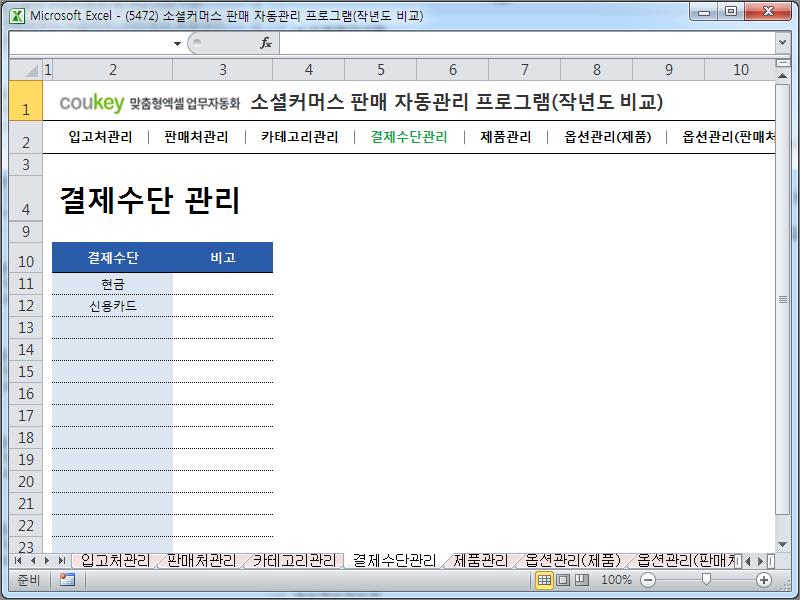Image resolution: width=800 pixels, height=600 pixels.
Task: Click into the formula bar input
Action: coord(527,43)
